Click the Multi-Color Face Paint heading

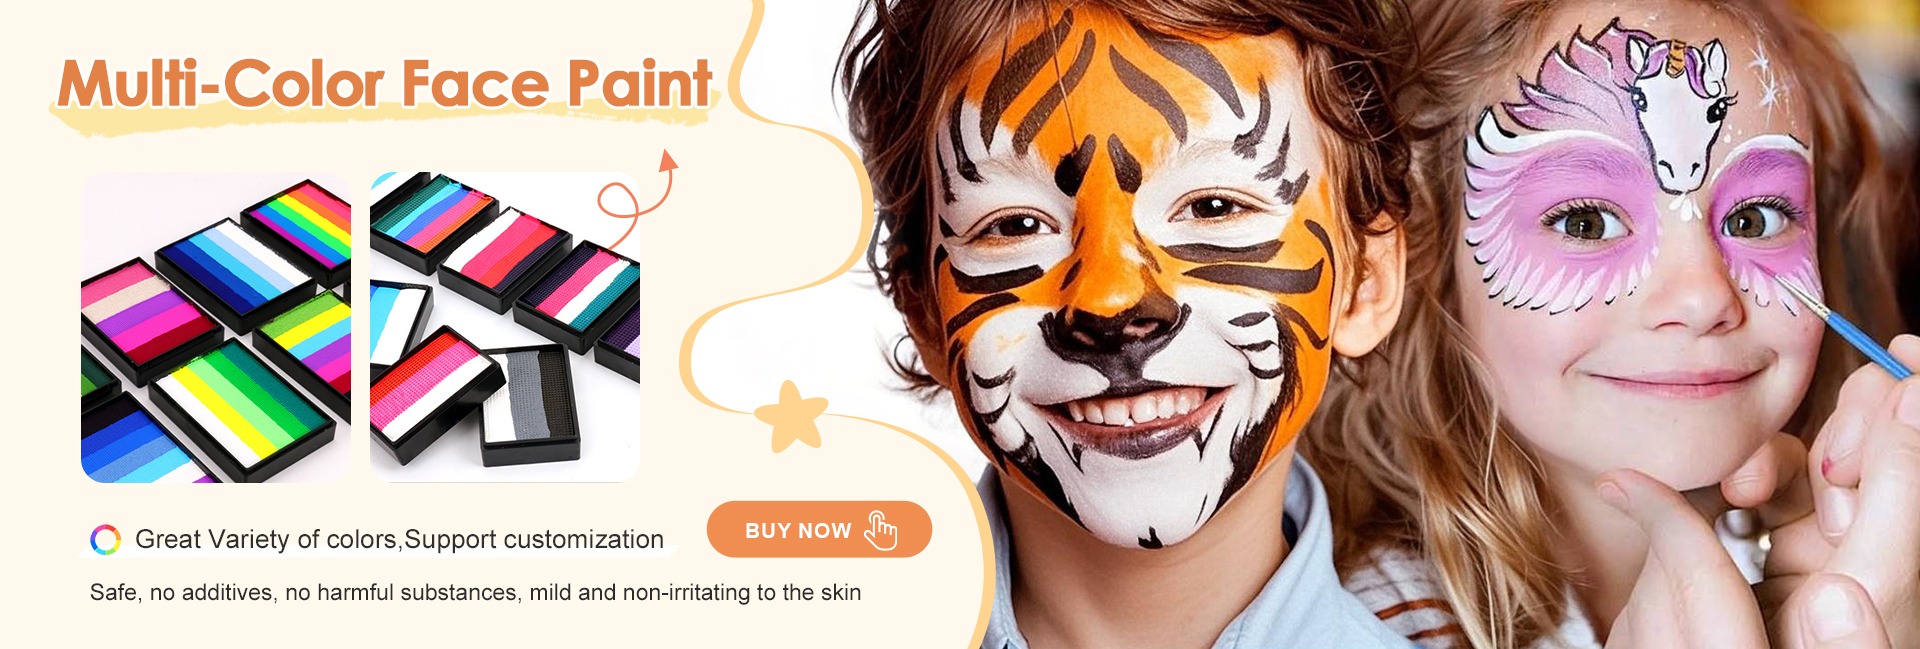point(385,84)
